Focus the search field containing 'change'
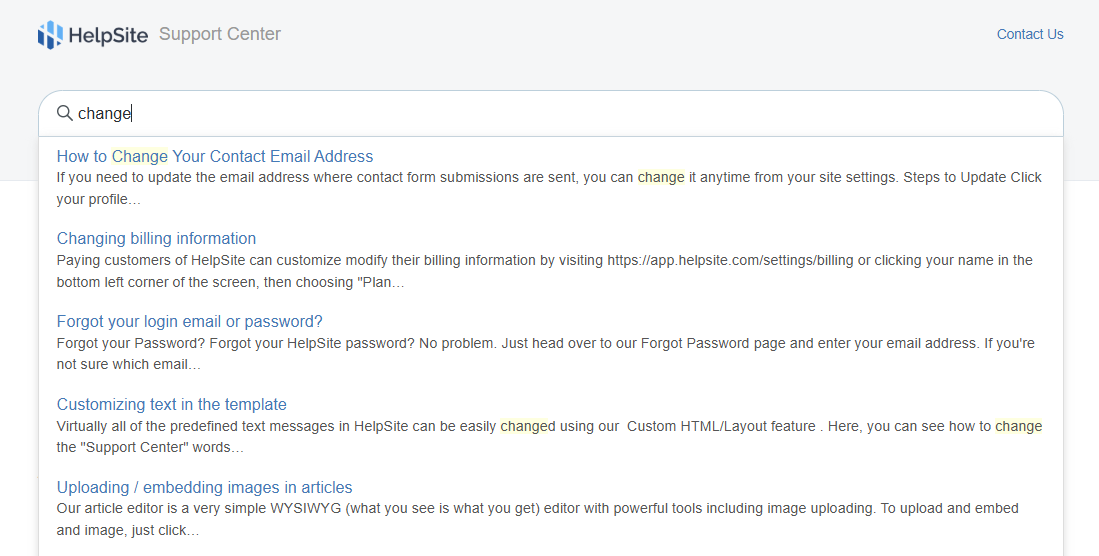Screen dimensions: 1099x556 (x=551, y=114)
